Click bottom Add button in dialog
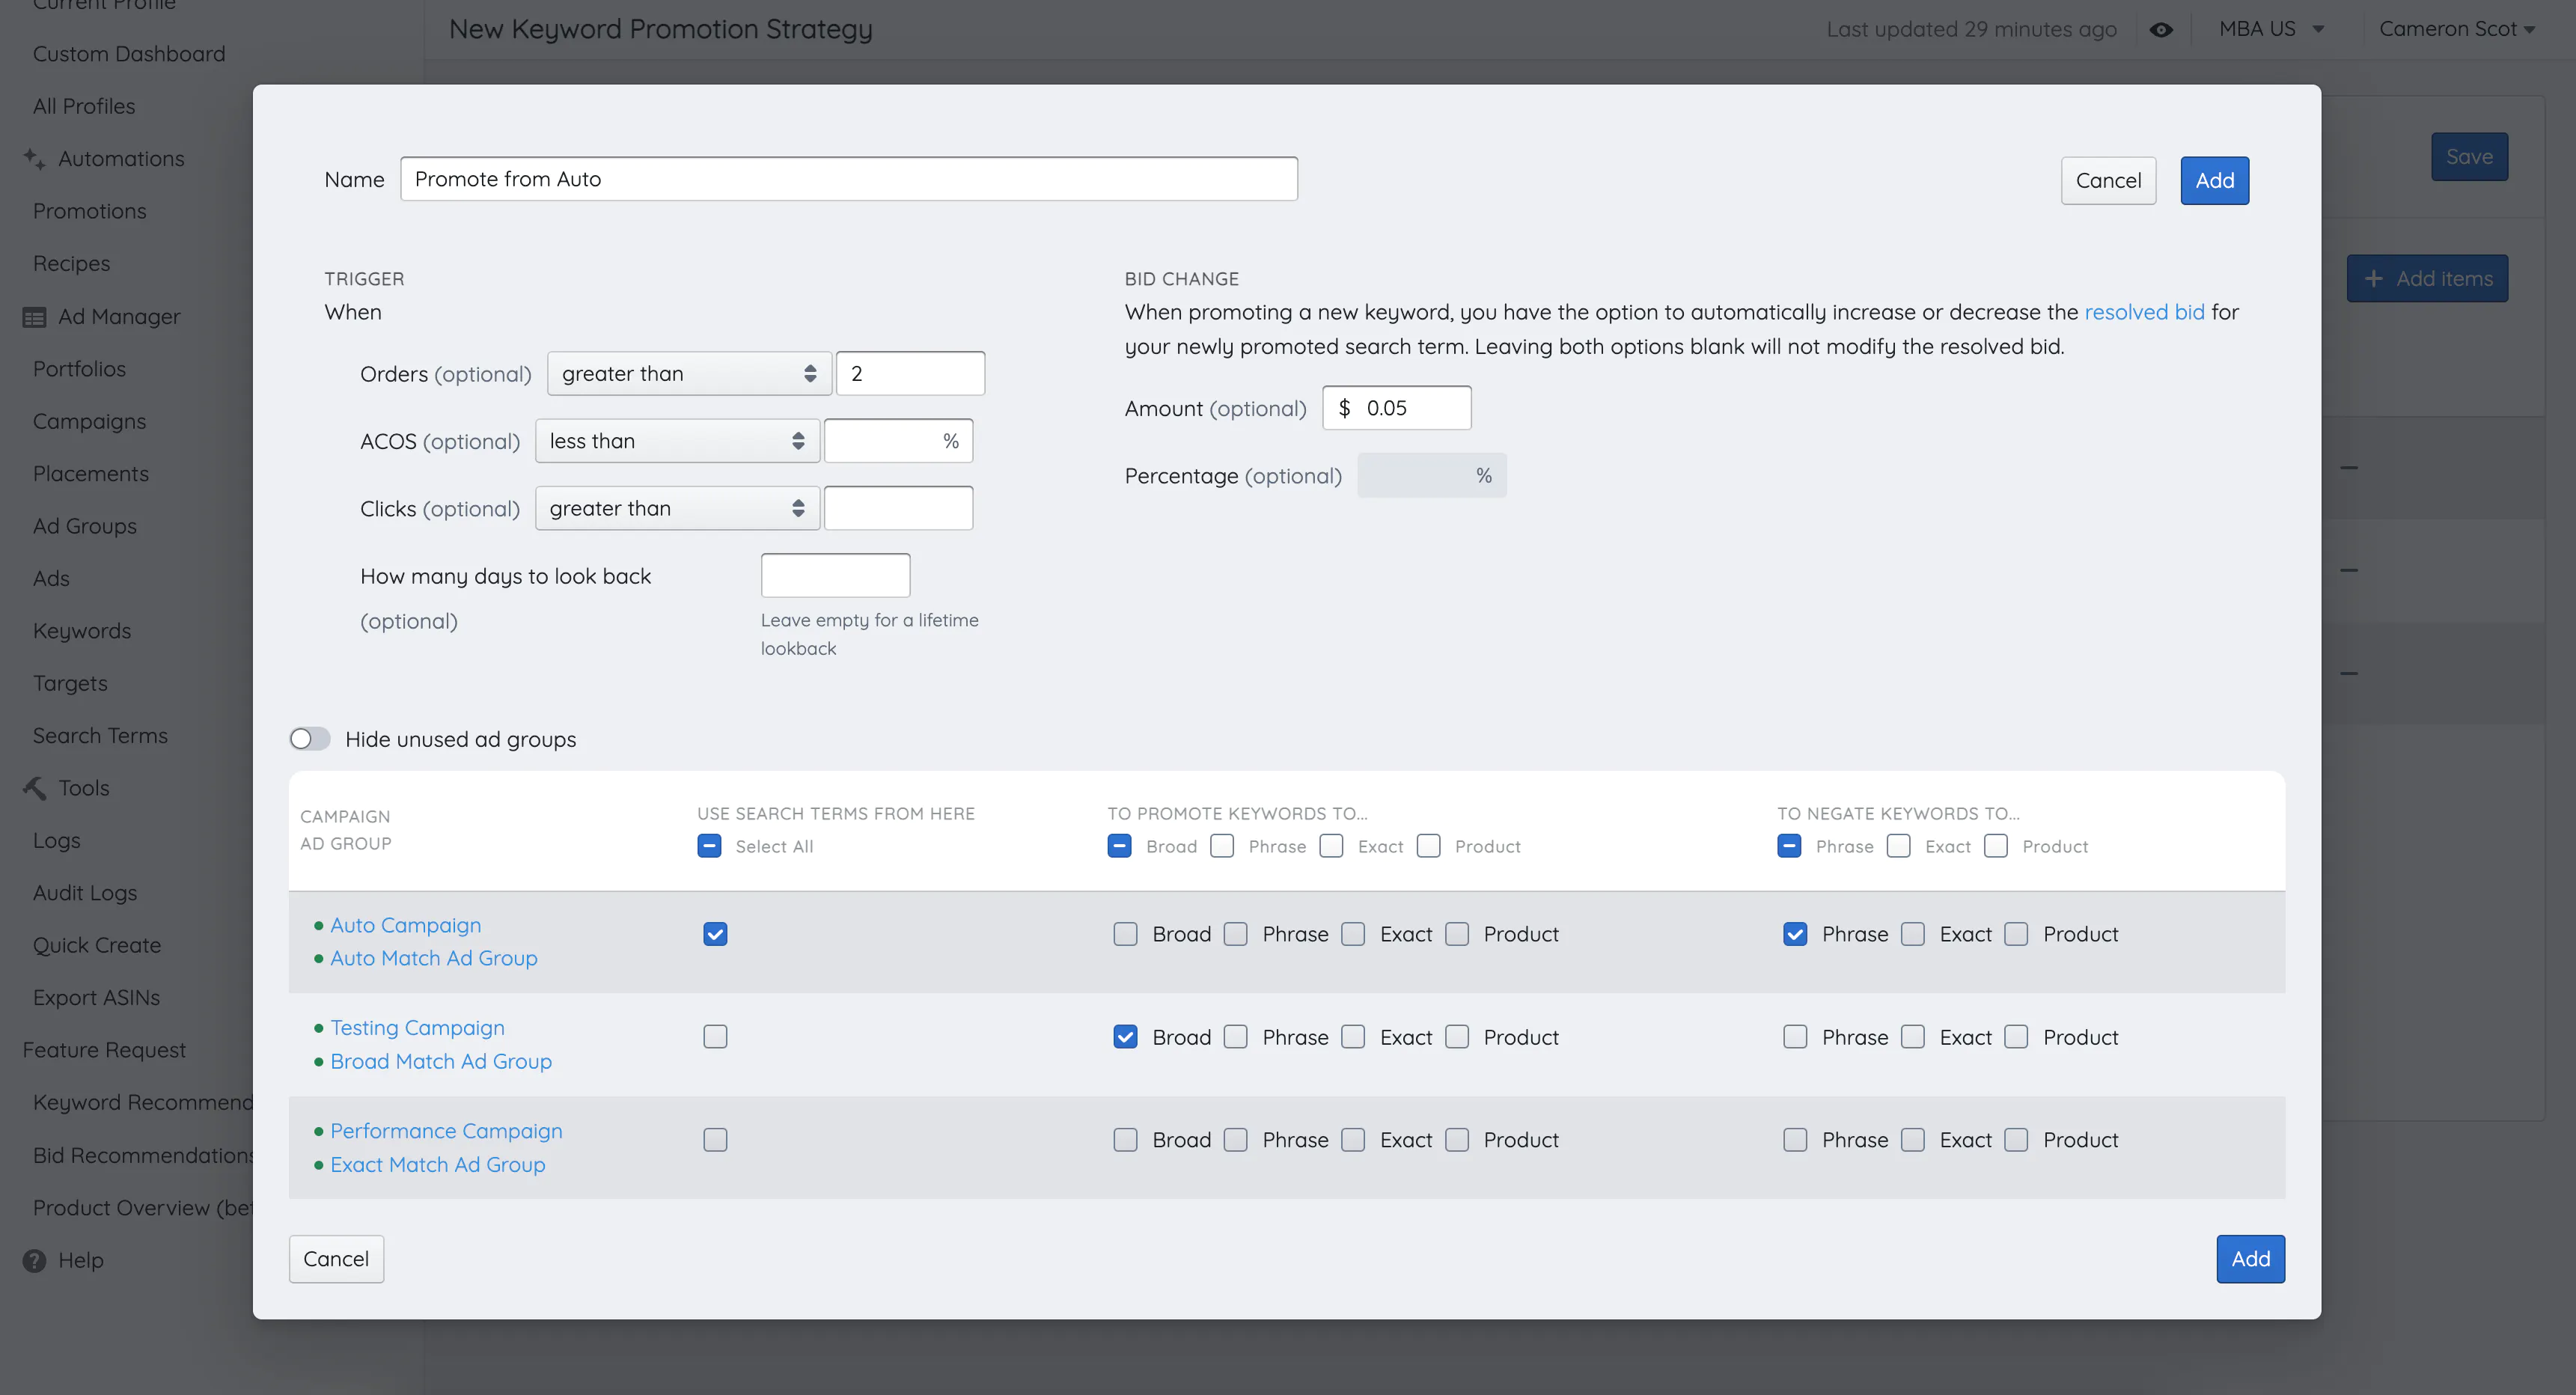2576x1395 pixels. (x=2250, y=1259)
